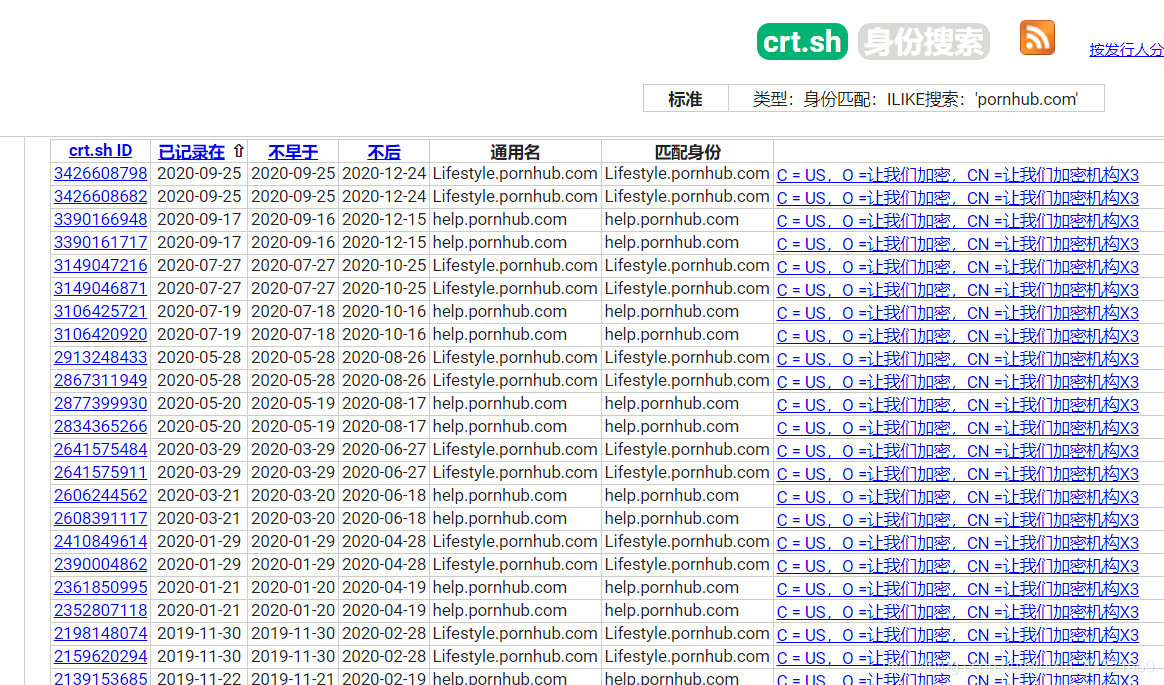Open issuer link in row 3106425721

click(958, 313)
